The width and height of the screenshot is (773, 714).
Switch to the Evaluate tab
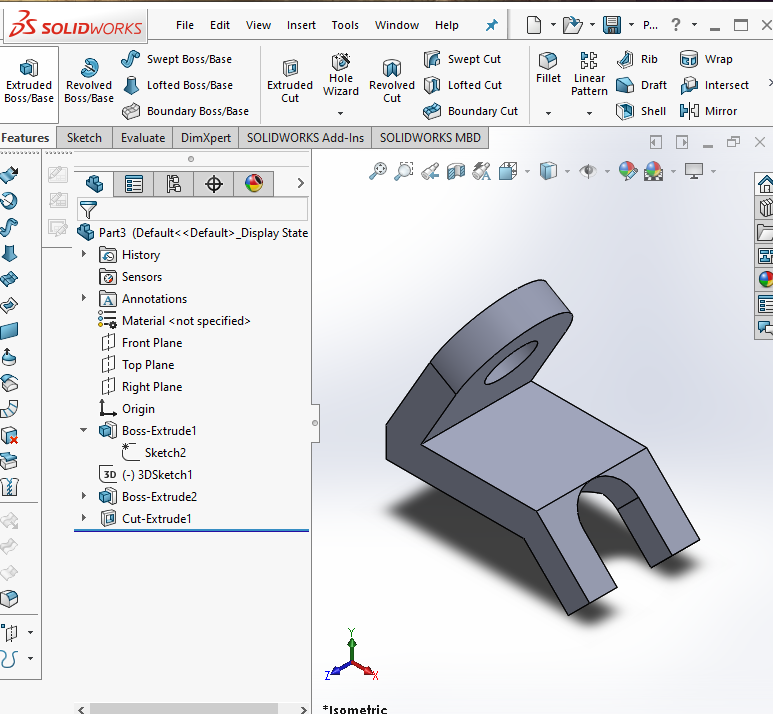pyautogui.click(x=143, y=138)
